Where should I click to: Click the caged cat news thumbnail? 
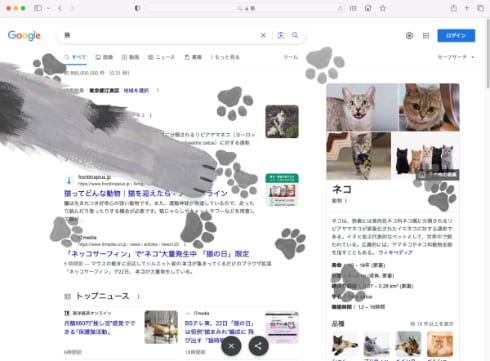click(161, 327)
